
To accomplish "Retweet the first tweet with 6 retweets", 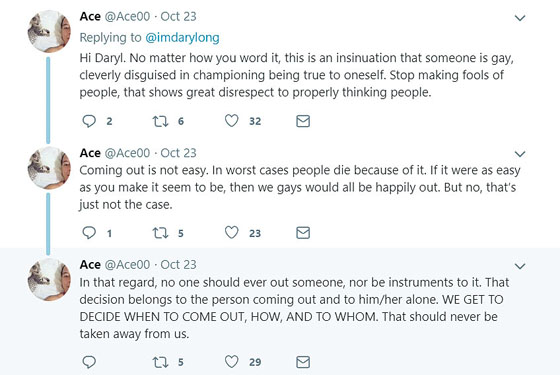I will tap(160, 121).
